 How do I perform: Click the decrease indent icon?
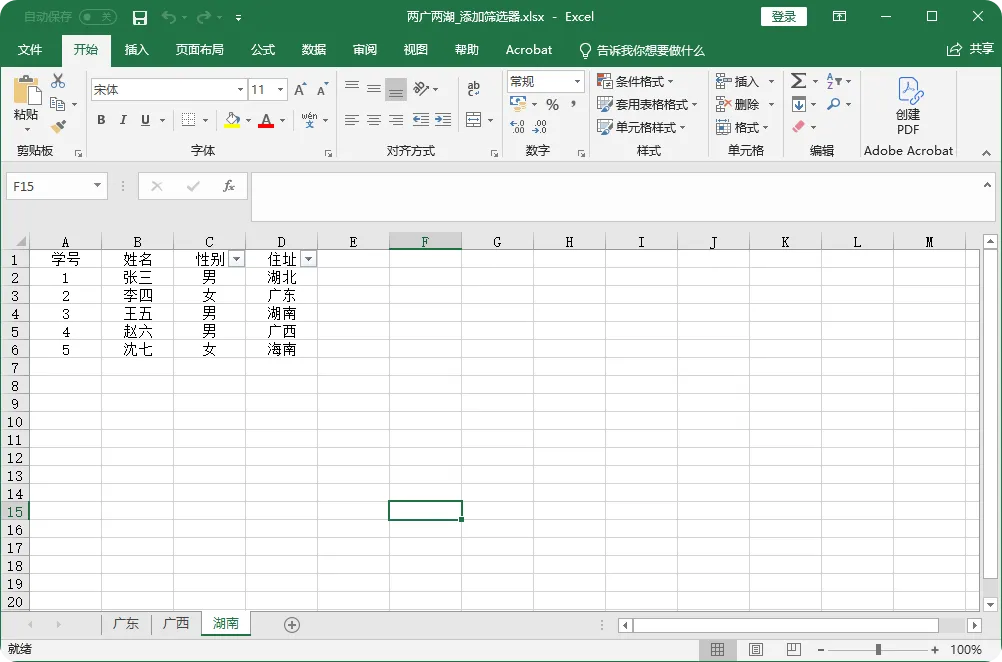tap(420, 119)
